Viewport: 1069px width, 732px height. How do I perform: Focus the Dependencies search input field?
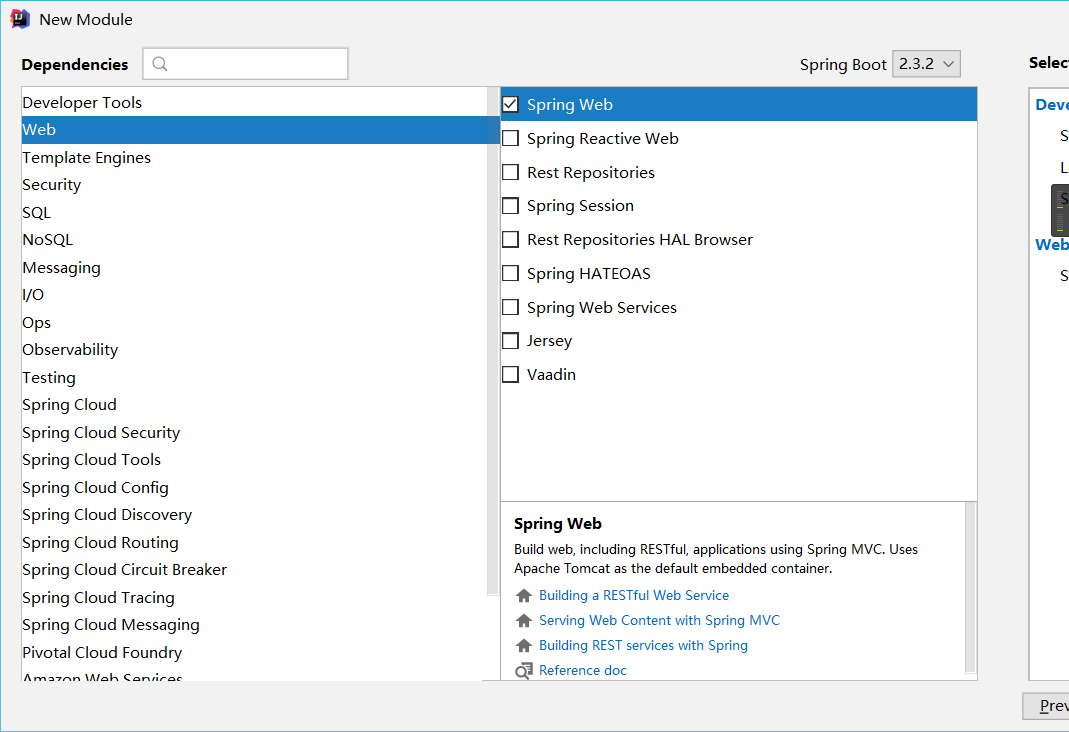245,63
